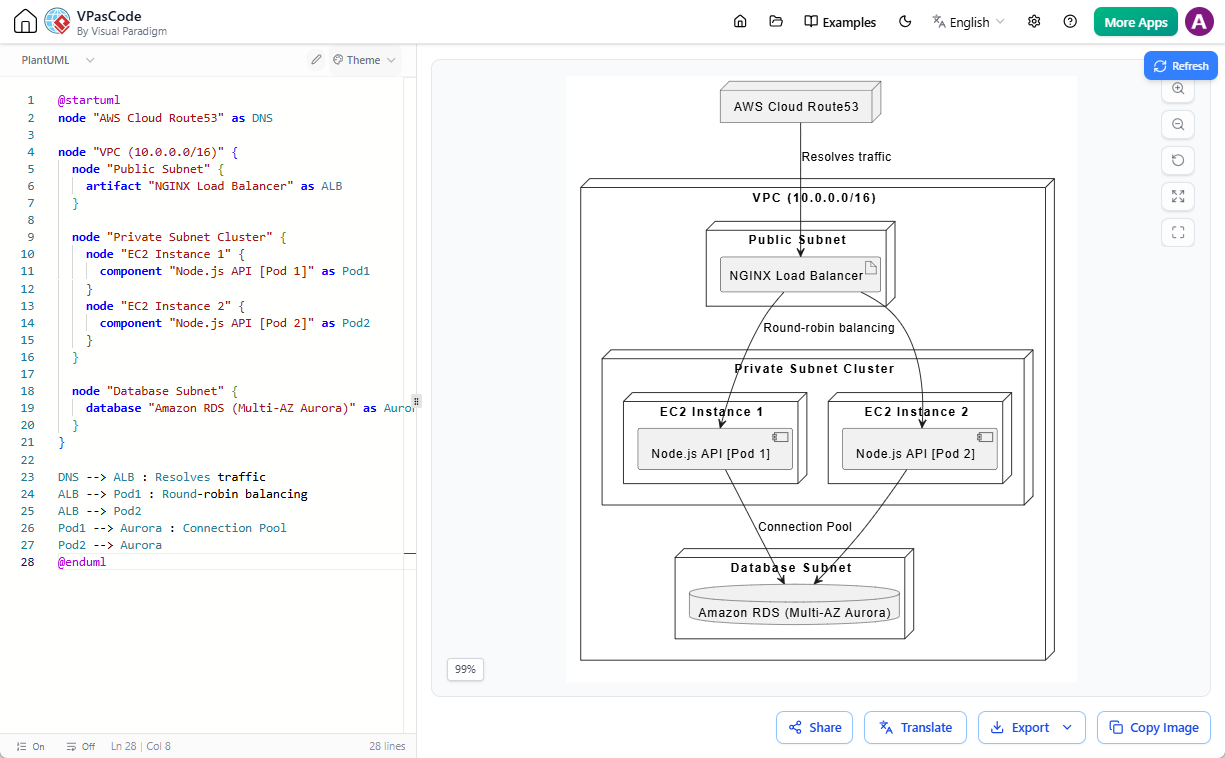This screenshot has width=1225, height=758.
Task: Fit diagram to the preview window
Action: click(1178, 196)
